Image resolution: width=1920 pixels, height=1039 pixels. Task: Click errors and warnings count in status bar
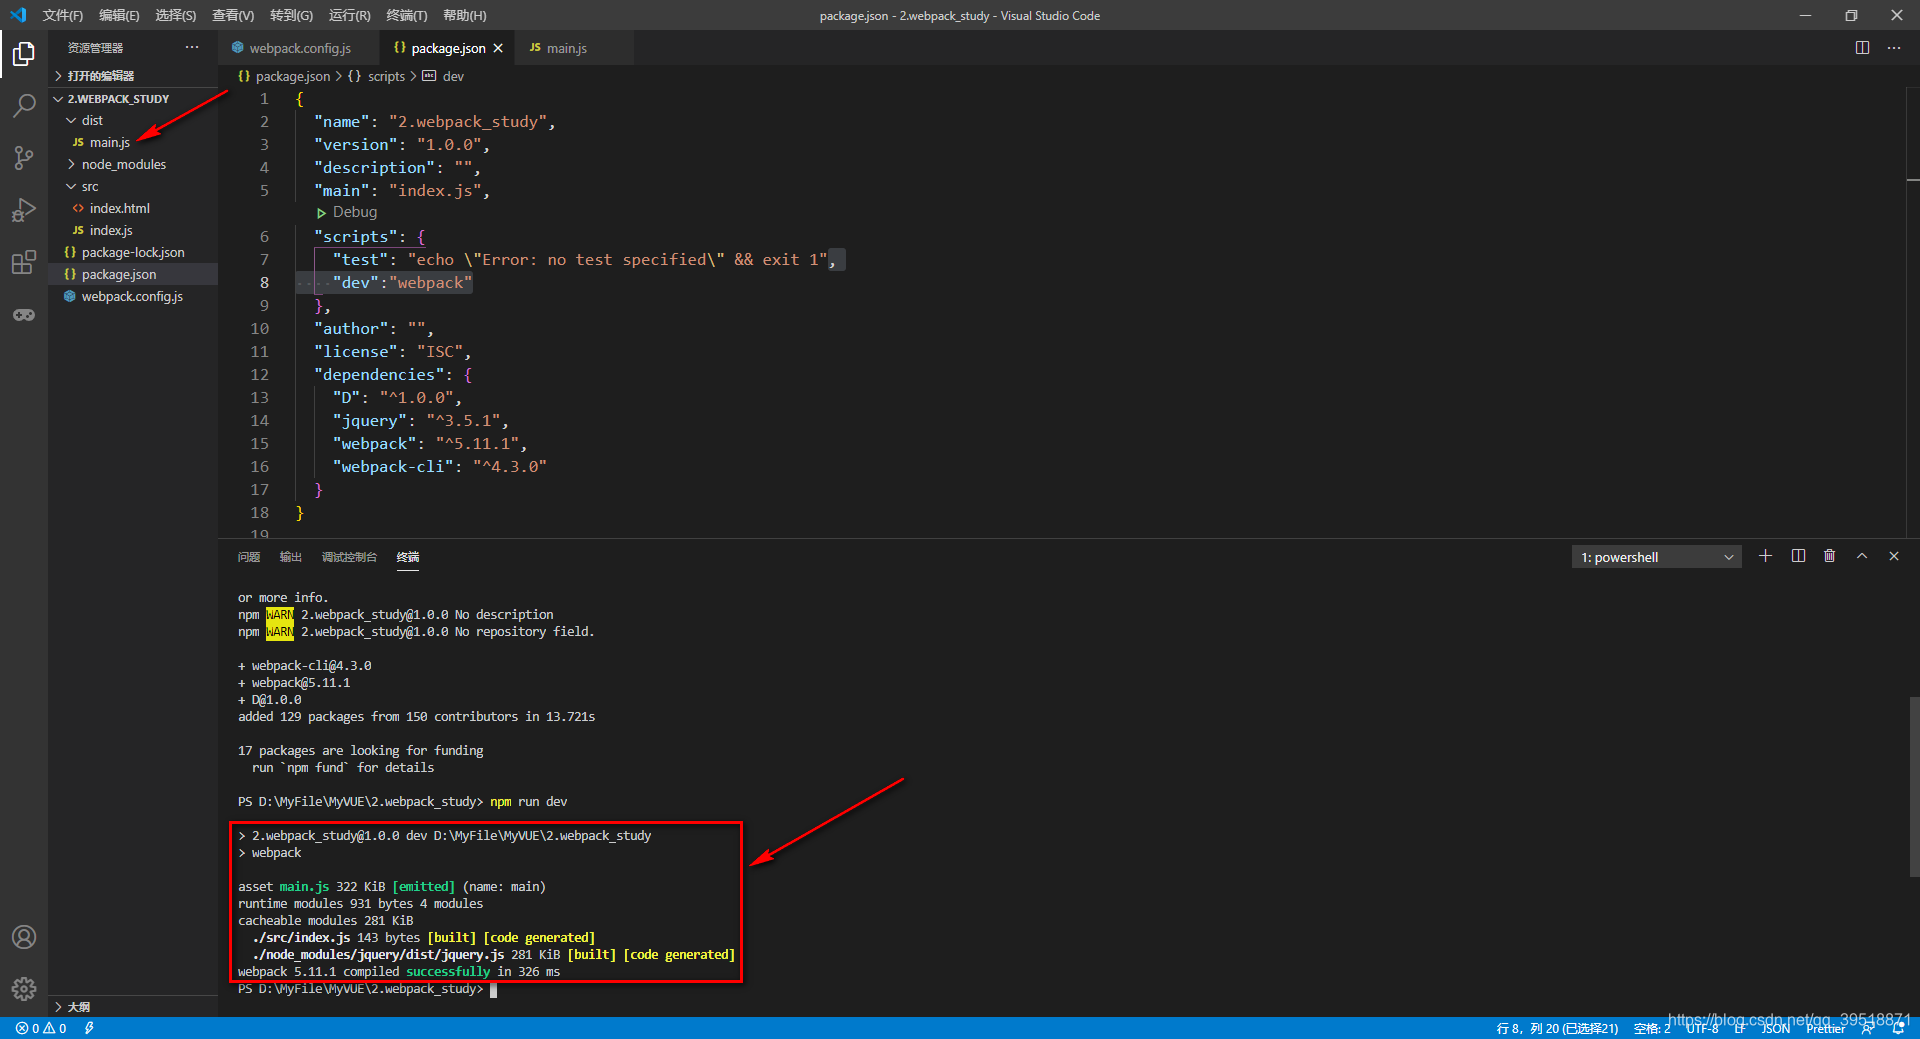41,1028
